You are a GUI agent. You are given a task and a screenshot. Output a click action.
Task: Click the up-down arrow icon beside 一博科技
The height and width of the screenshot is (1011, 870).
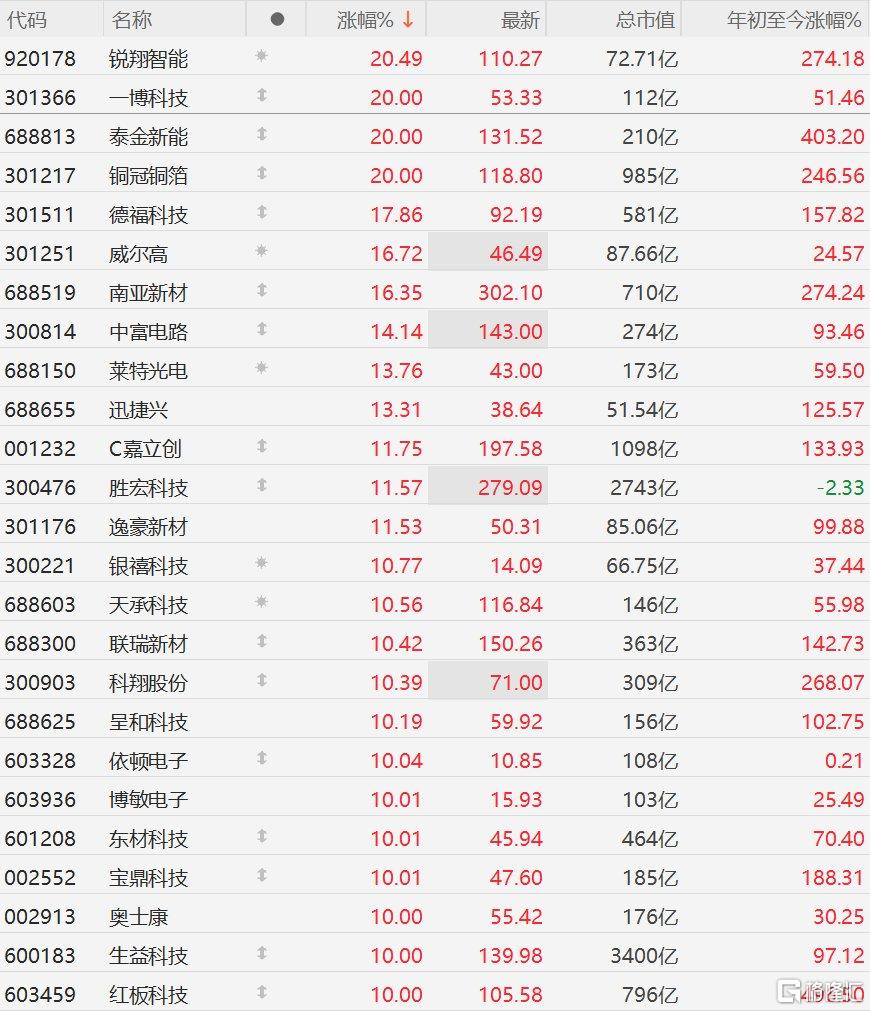(x=261, y=95)
